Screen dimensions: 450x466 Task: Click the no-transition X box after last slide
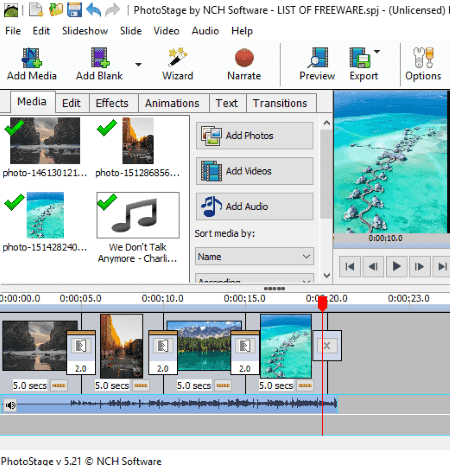(x=327, y=346)
